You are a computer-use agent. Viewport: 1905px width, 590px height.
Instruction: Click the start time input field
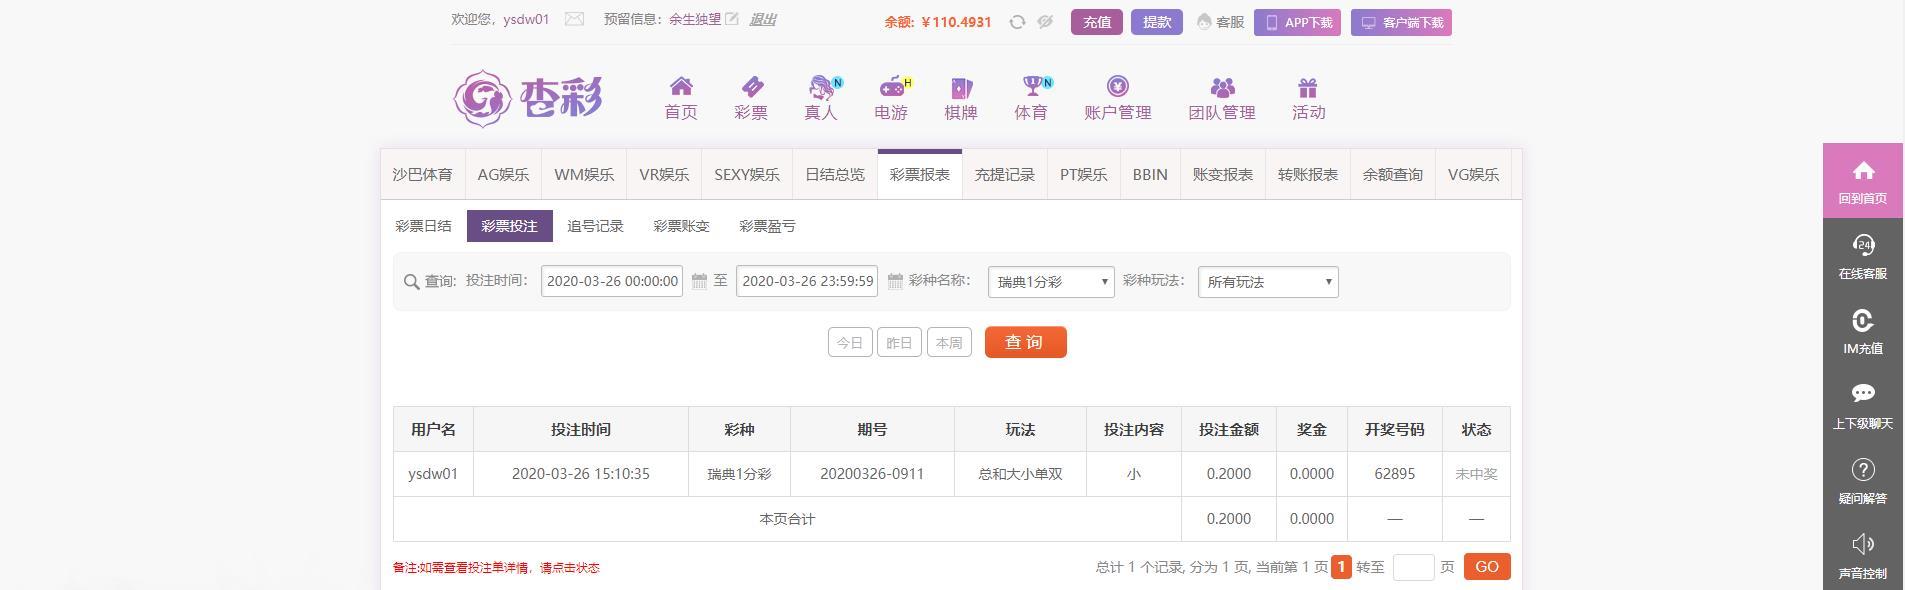(612, 281)
